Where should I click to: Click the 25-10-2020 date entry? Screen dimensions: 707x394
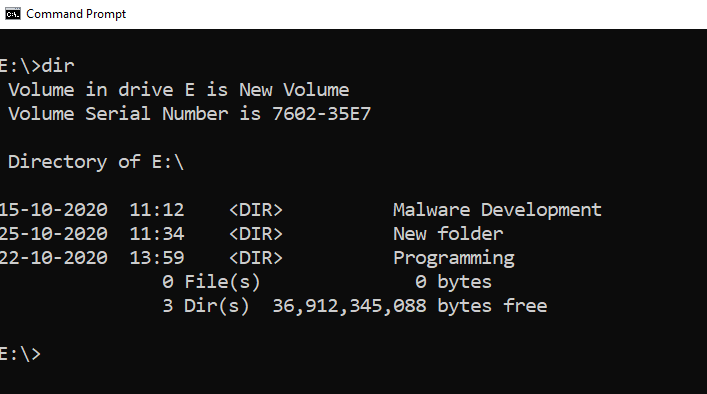54,234
